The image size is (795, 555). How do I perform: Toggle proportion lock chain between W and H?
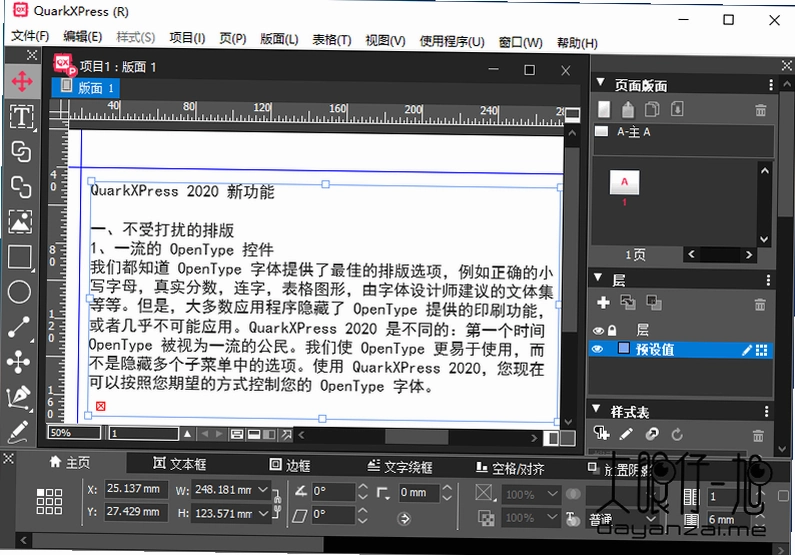(277, 503)
